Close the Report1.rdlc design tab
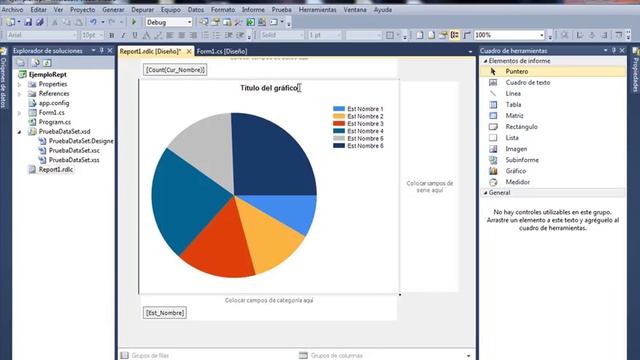640x360 pixels. pyautogui.click(x=189, y=51)
